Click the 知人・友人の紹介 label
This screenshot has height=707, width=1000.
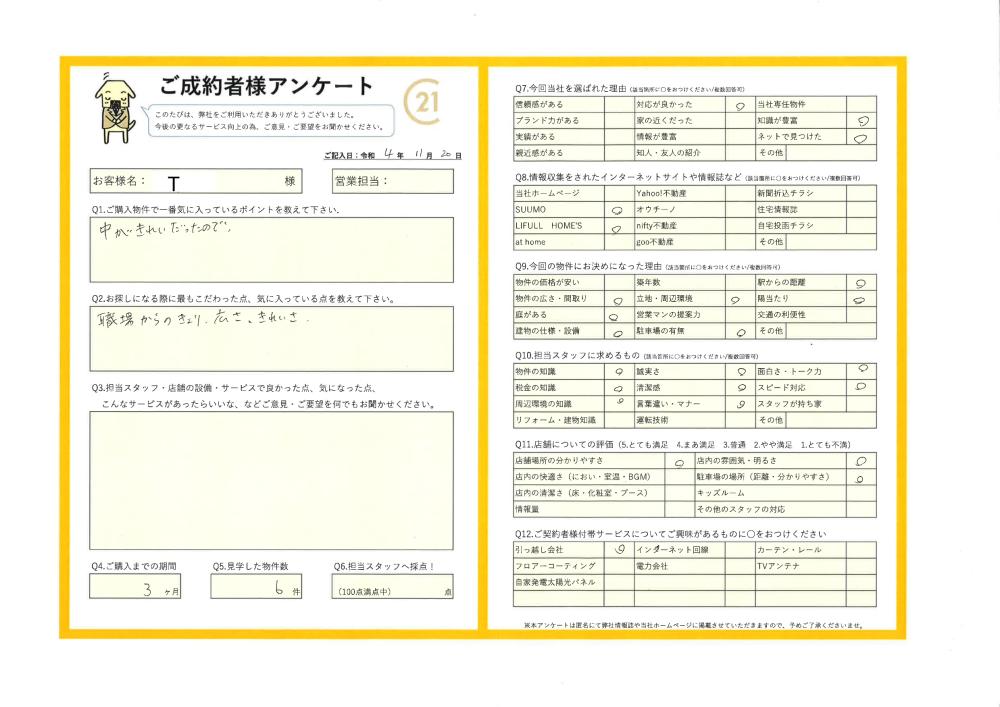[668, 153]
